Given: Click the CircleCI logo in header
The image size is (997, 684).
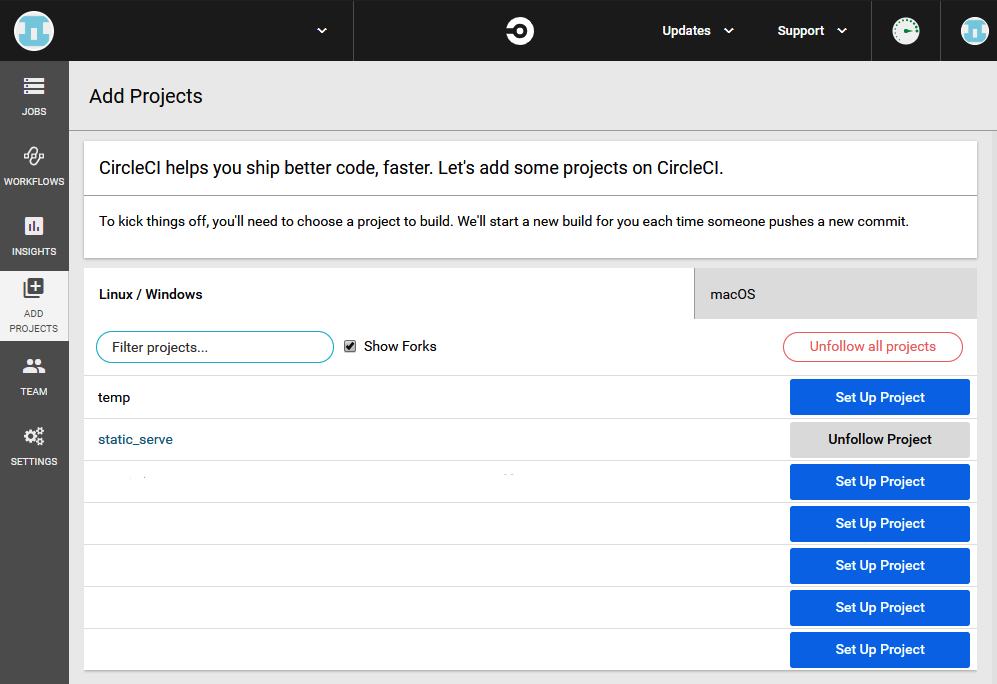Looking at the screenshot, I should click(x=519, y=31).
